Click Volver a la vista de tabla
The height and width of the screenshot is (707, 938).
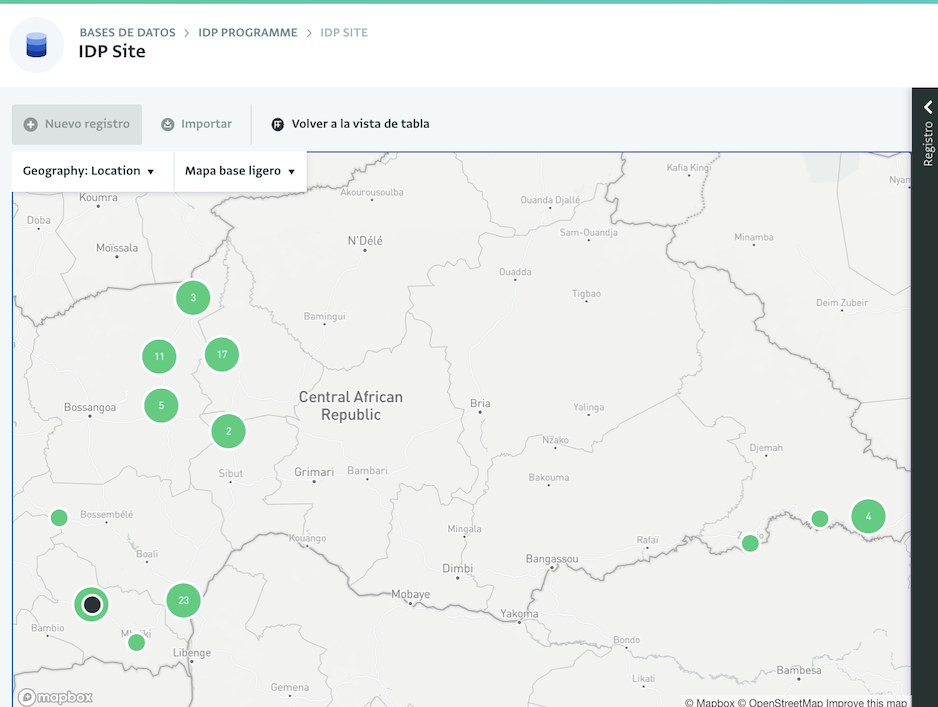(351, 124)
